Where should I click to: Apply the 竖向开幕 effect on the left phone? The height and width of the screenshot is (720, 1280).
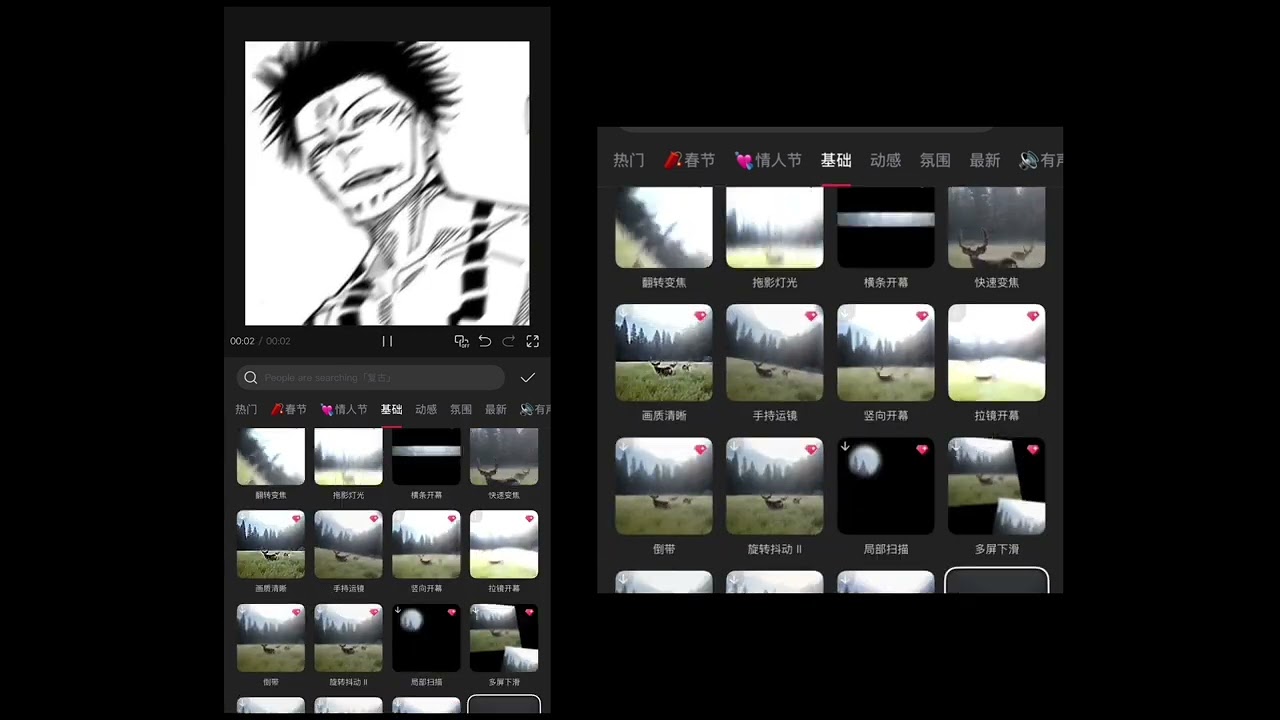click(426, 545)
